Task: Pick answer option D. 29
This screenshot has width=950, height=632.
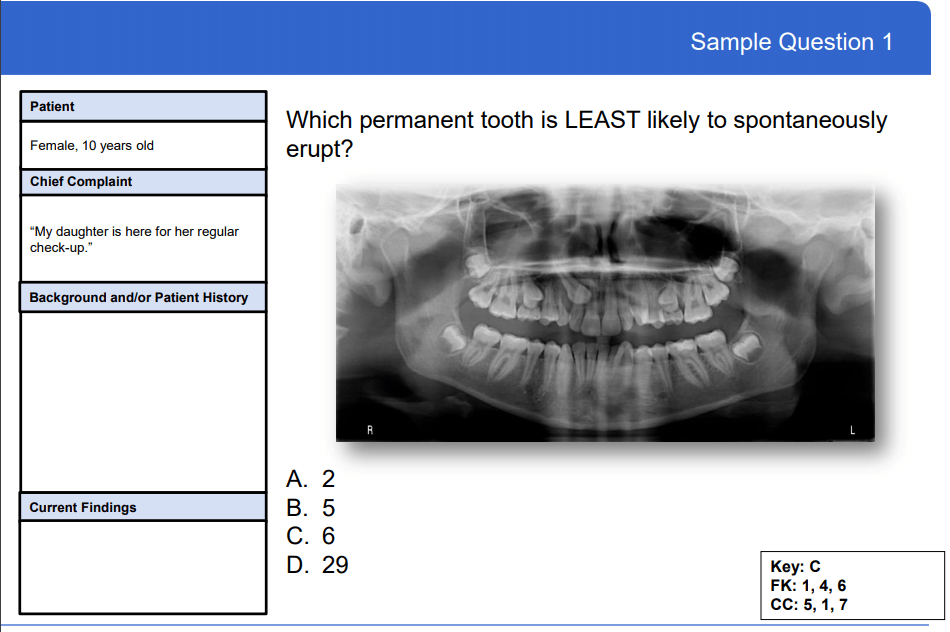Action: click(317, 566)
